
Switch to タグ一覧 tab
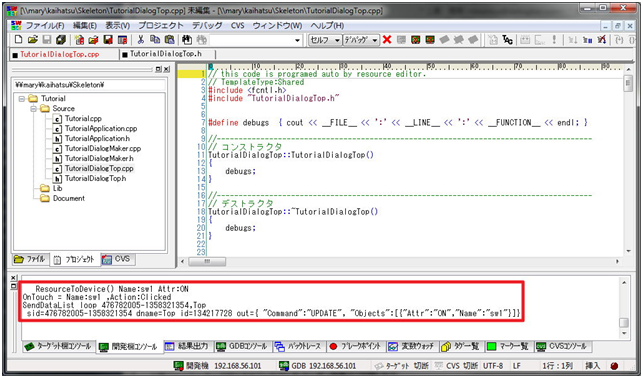coord(461,346)
